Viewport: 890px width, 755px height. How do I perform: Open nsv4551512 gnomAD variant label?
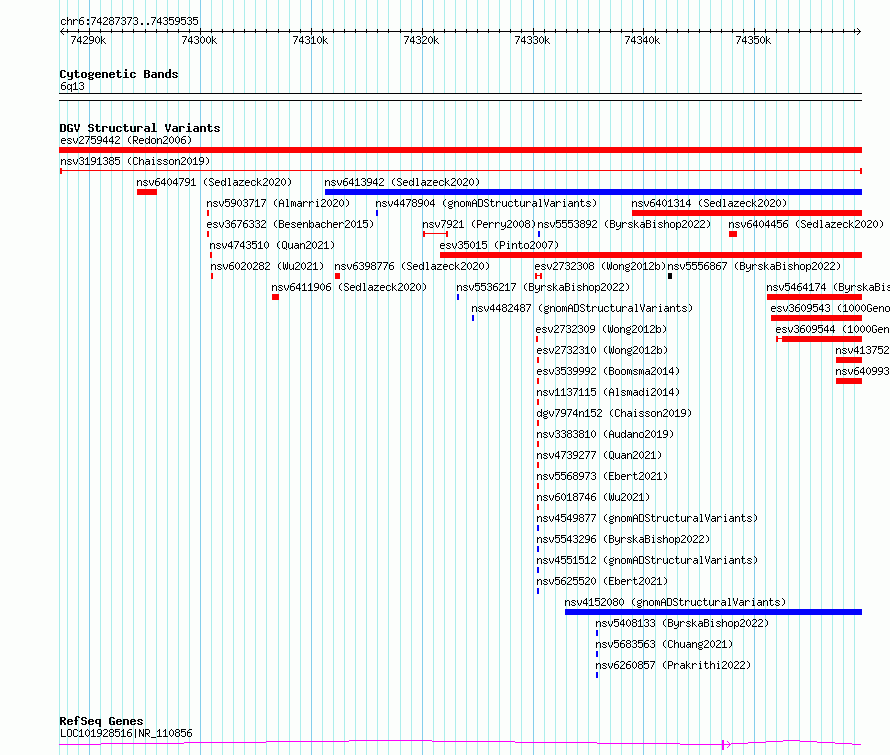pos(647,560)
